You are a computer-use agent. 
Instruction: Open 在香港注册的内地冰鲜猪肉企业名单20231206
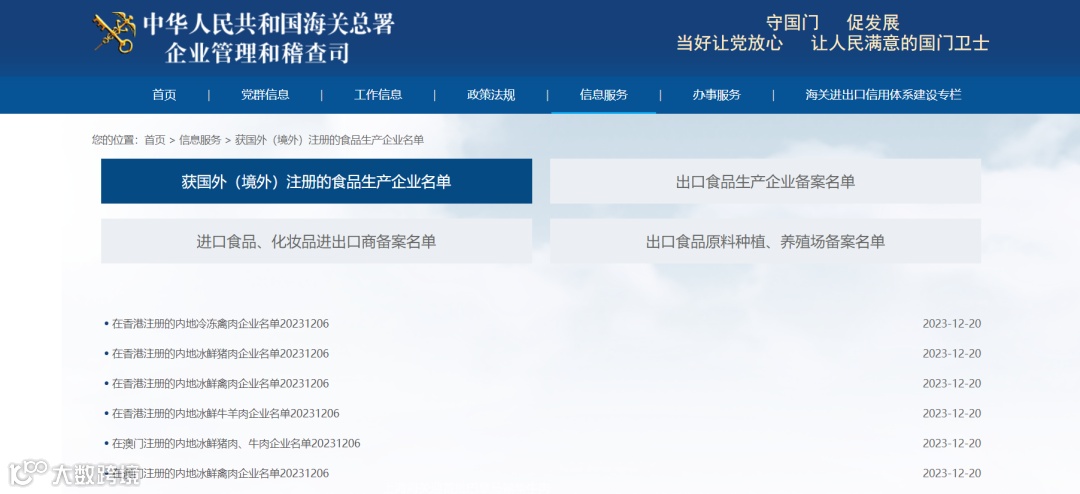[220, 353]
